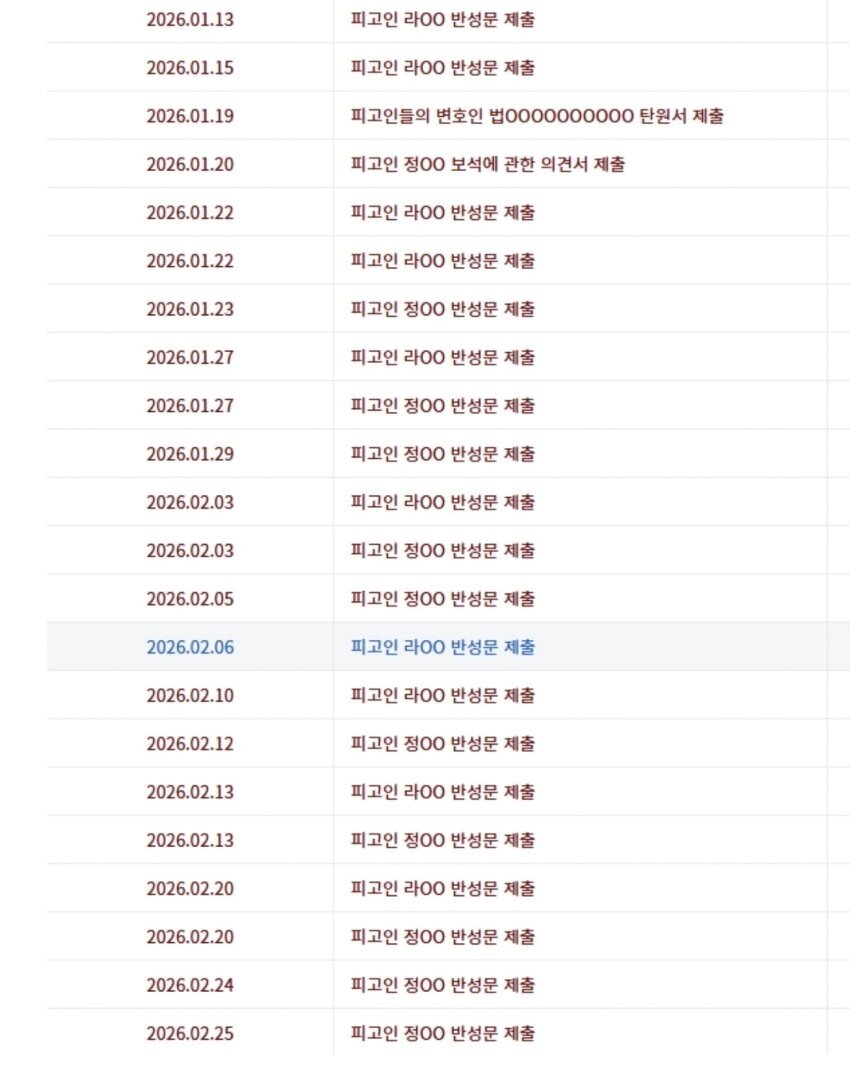Select 피고인 라OO 반성문 dated 2026.02.10
The height and width of the screenshot is (1075, 850).
pyautogui.click(x=442, y=695)
